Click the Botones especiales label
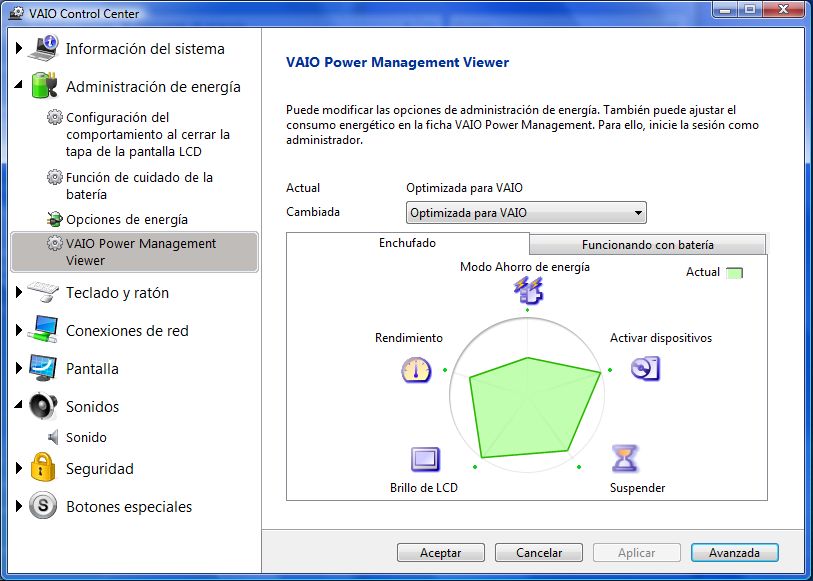The height and width of the screenshot is (581, 813). [x=129, y=506]
